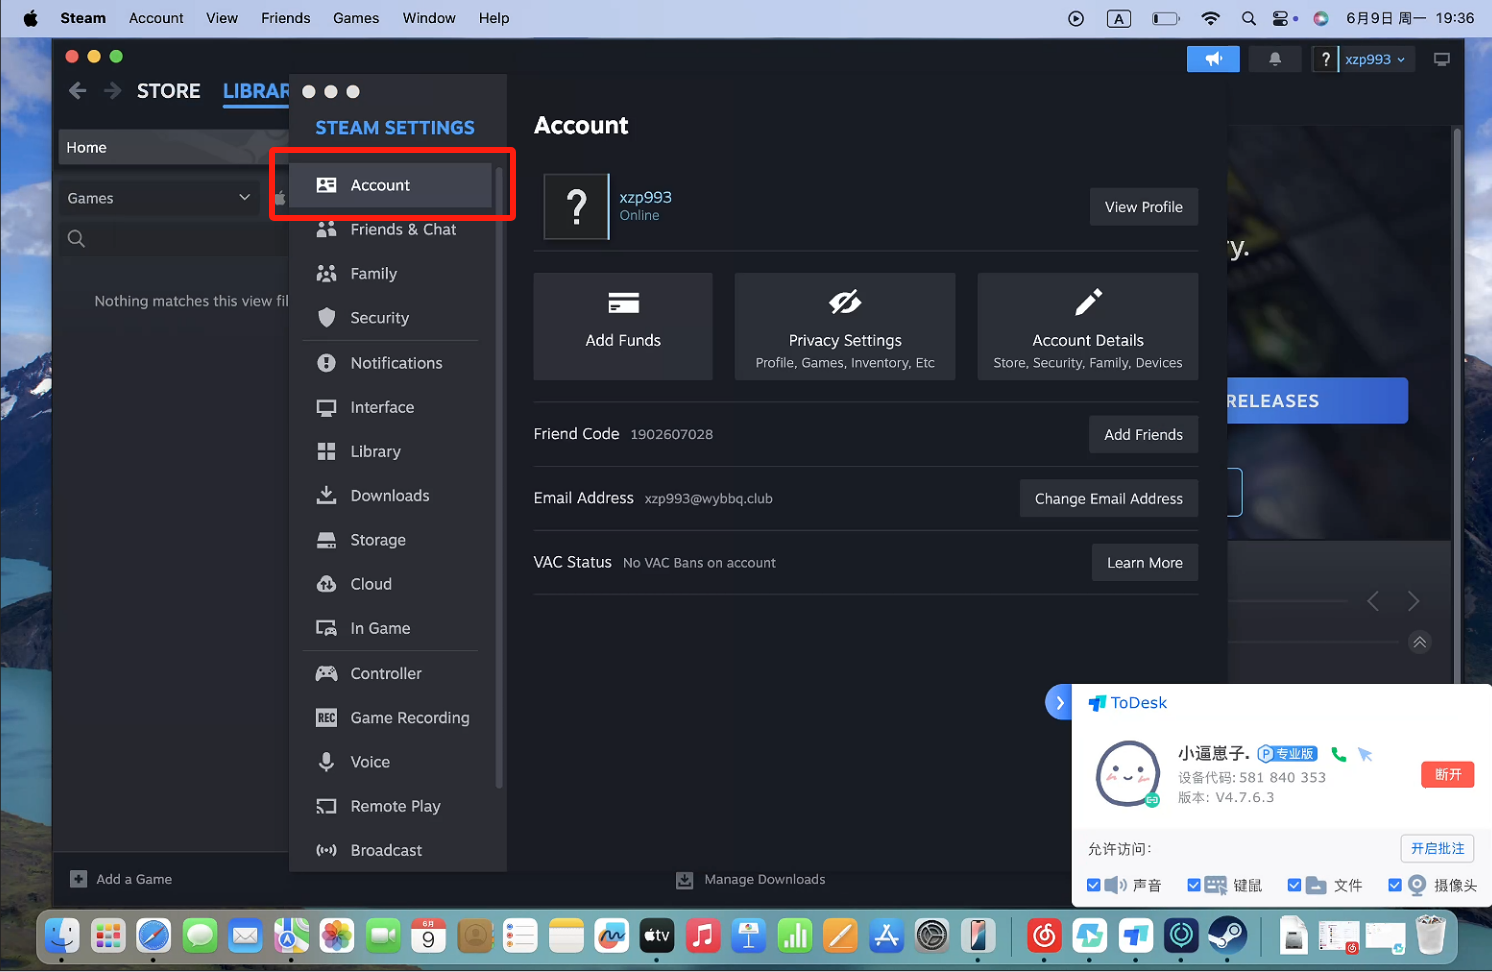
Task: Select the Cloud settings icon
Action: [x=326, y=584]
